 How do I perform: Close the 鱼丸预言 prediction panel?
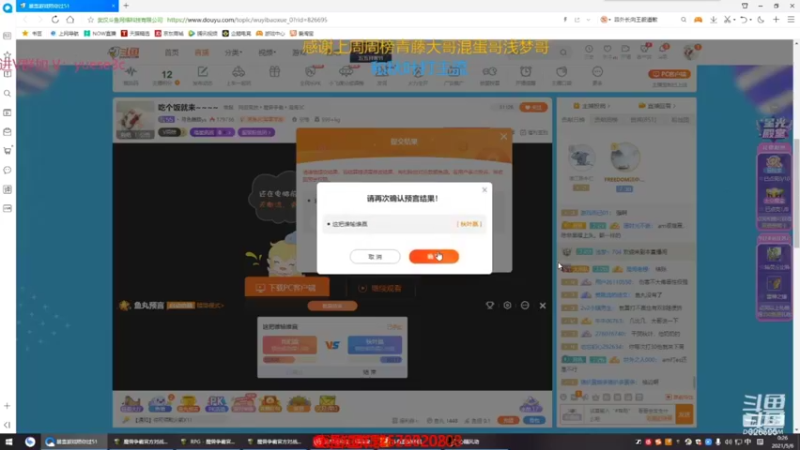[x=543, y=306]
